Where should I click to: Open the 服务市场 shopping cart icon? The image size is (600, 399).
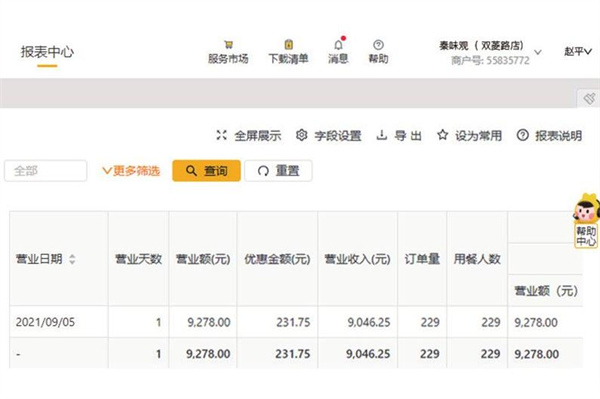228,45
